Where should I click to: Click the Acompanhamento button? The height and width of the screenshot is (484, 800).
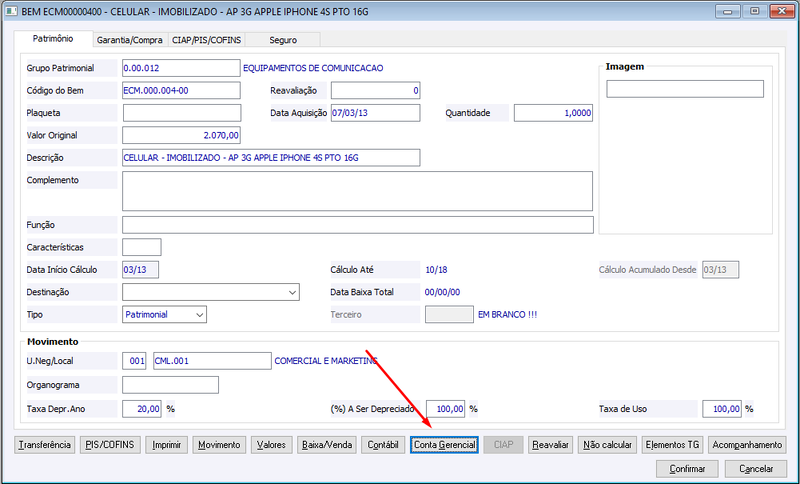(x=747, y=445)
